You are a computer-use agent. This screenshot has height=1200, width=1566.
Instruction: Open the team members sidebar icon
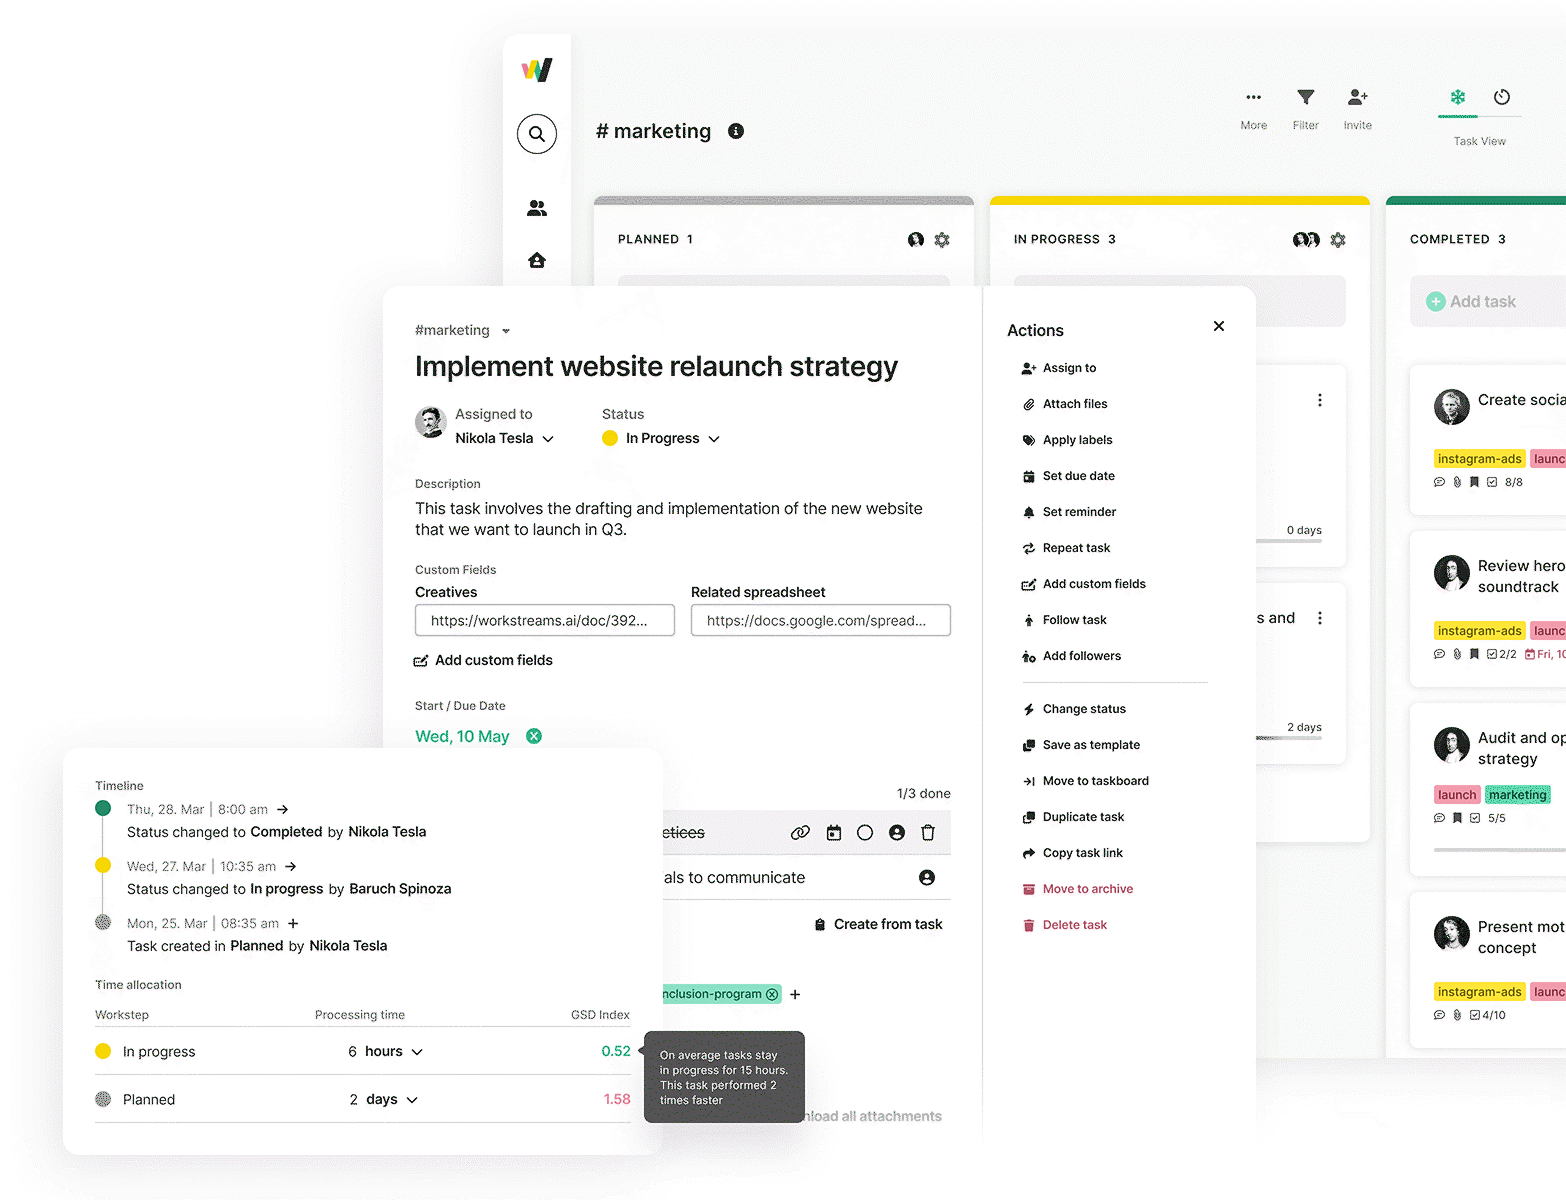click(537, 208)
